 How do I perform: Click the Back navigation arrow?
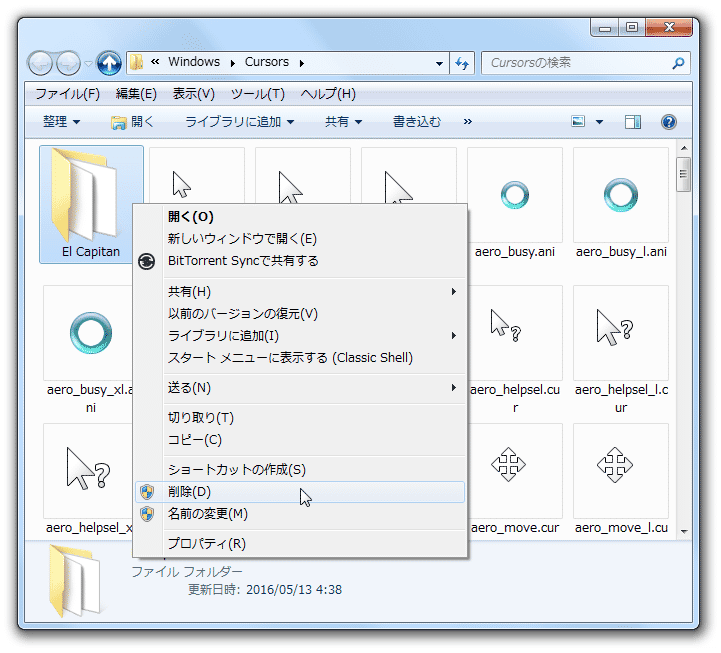(x=40, y=63)
